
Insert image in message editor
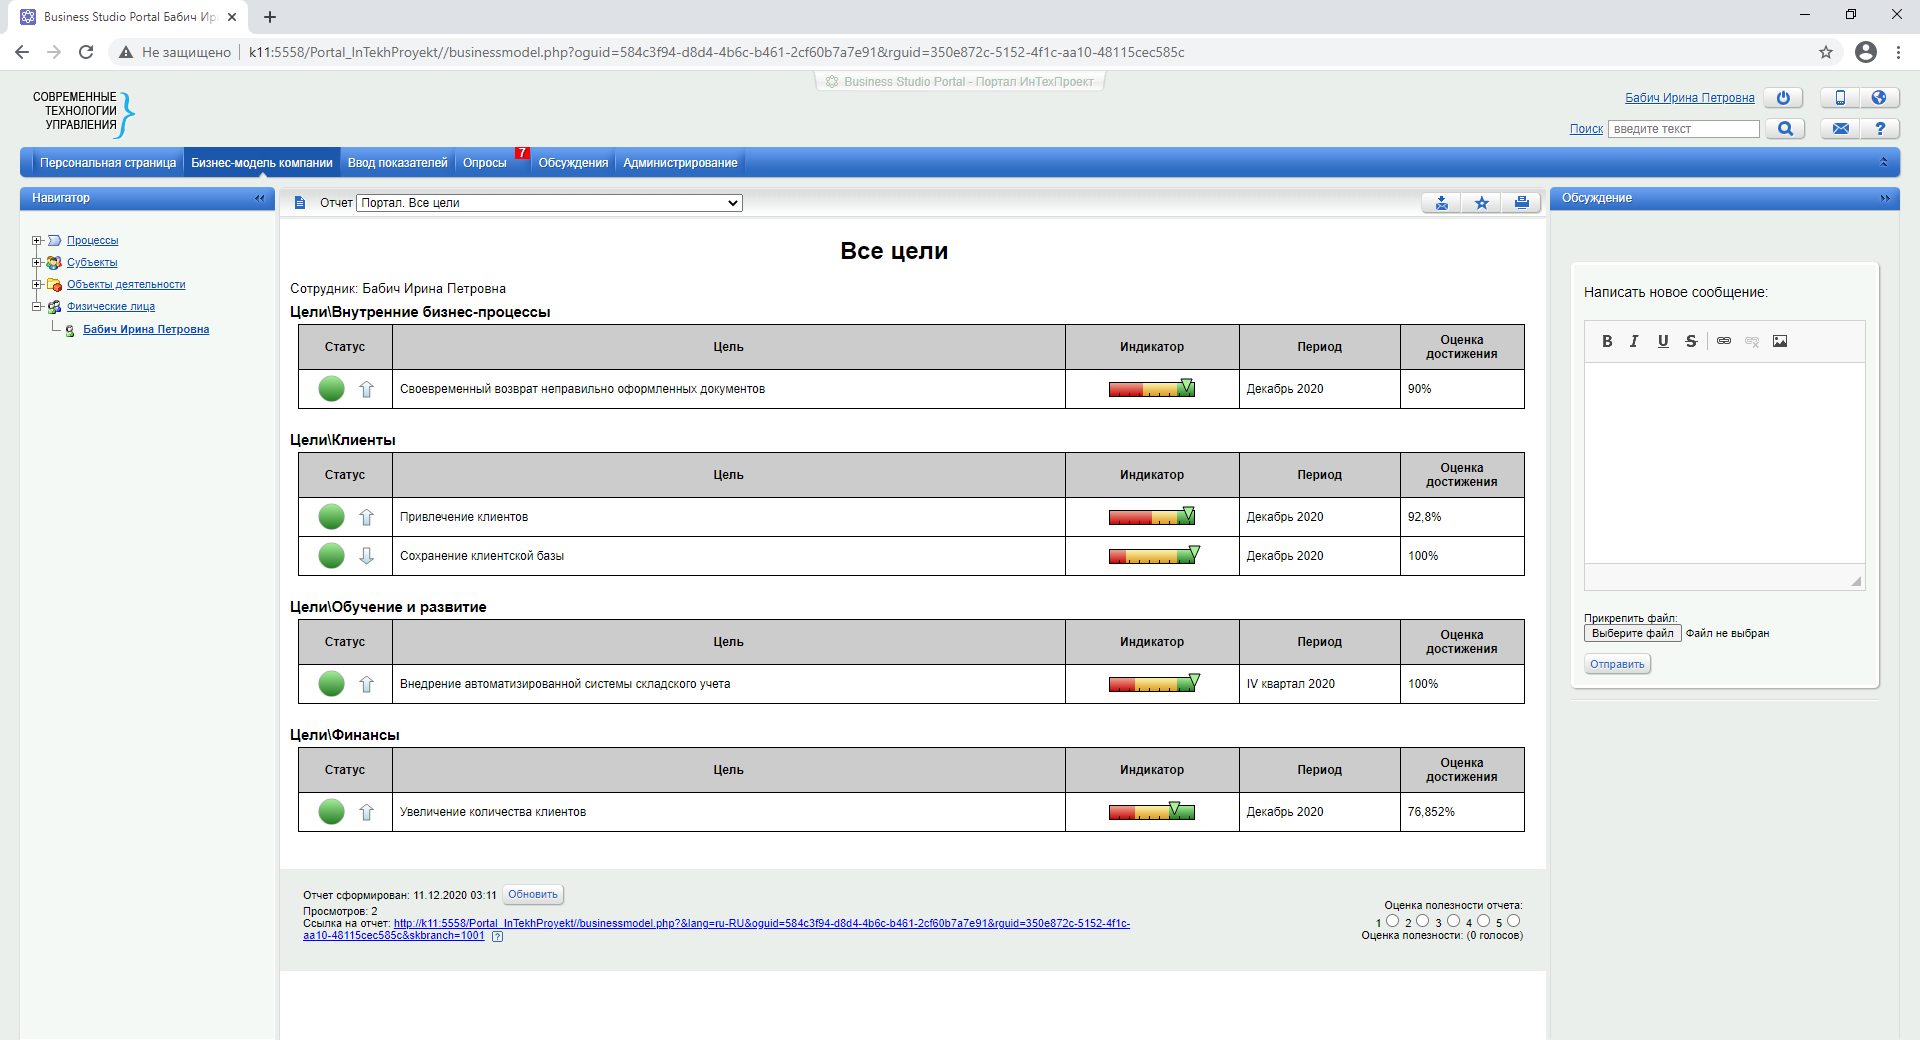[x=1780, y=341]
